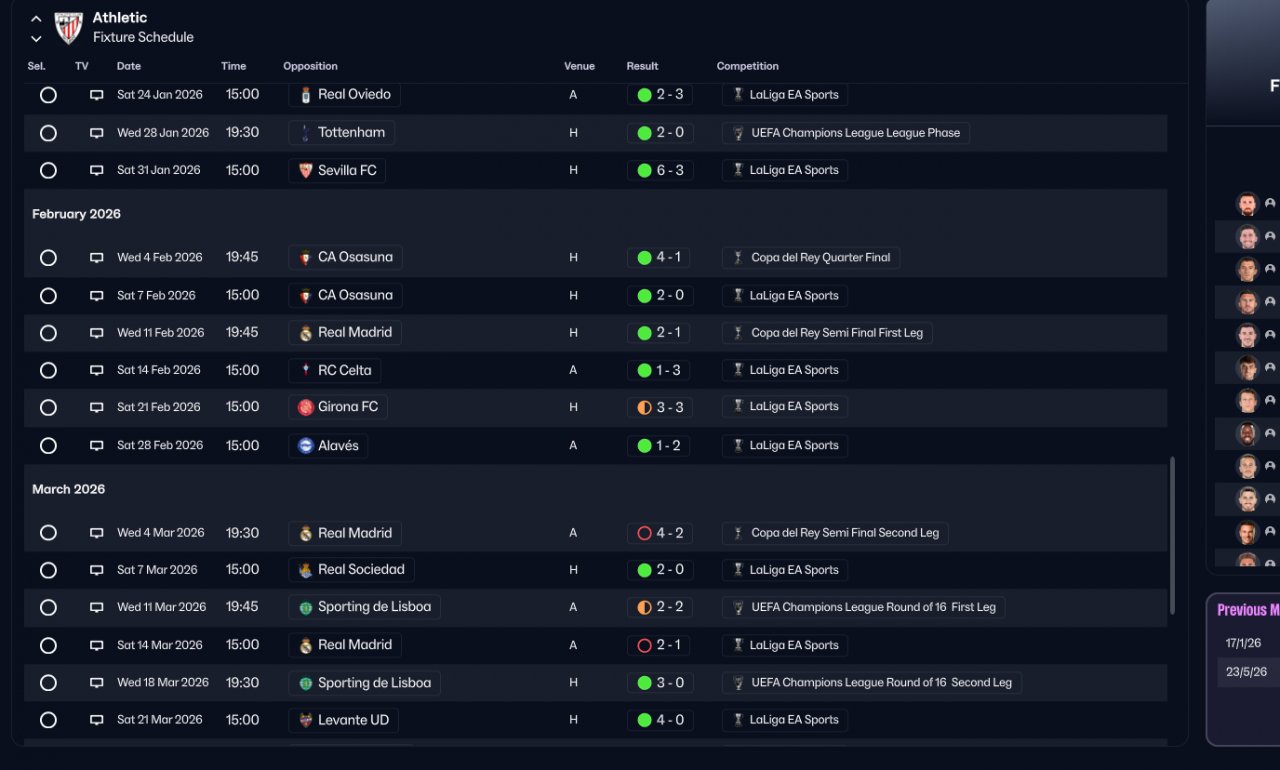Screen dimensions: 1280x770
Task: Click the half-orange draw indicator for Girona FC
Action: click(645, 408)
